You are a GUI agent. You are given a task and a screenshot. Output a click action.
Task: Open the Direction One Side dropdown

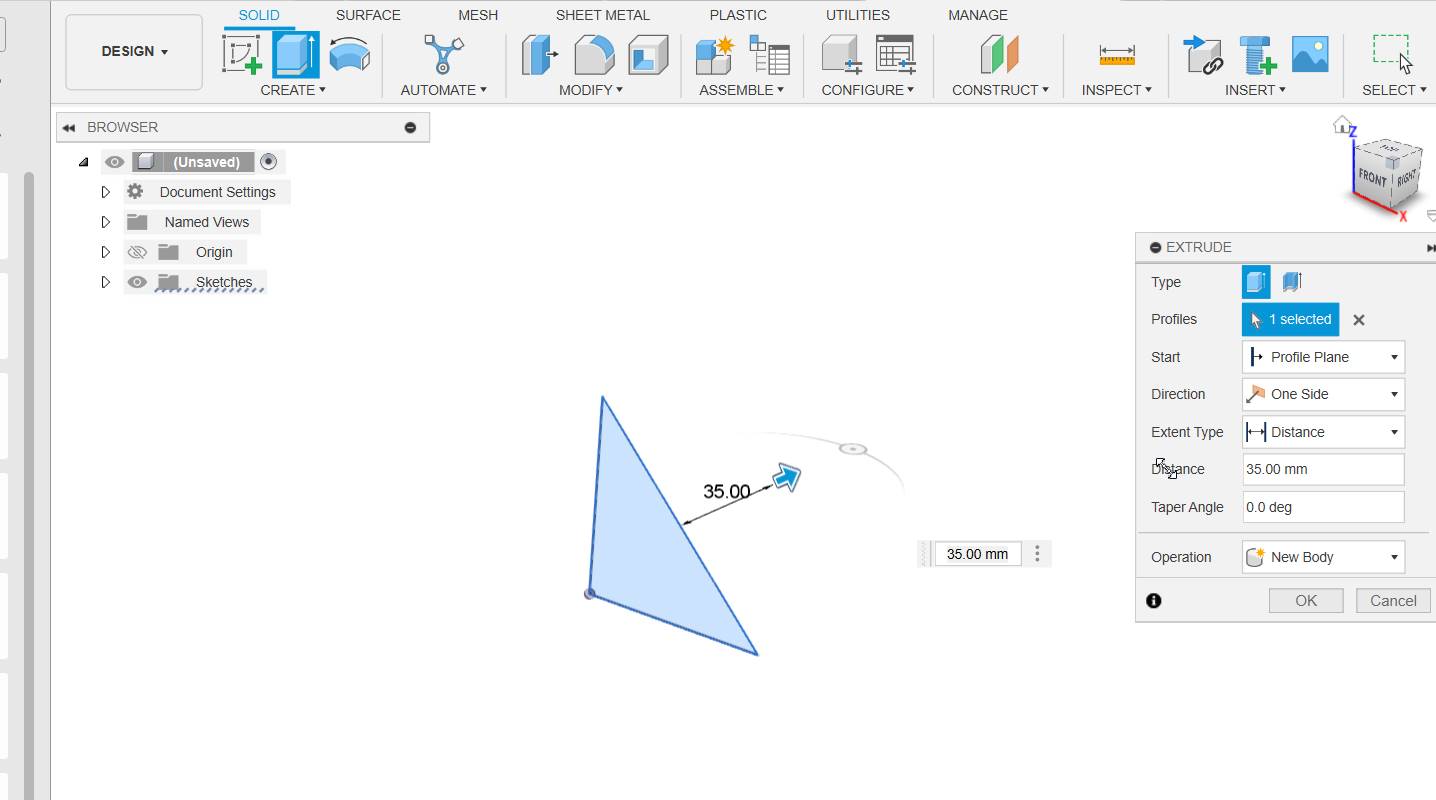pyautogui.click(x=1323, y=394)
